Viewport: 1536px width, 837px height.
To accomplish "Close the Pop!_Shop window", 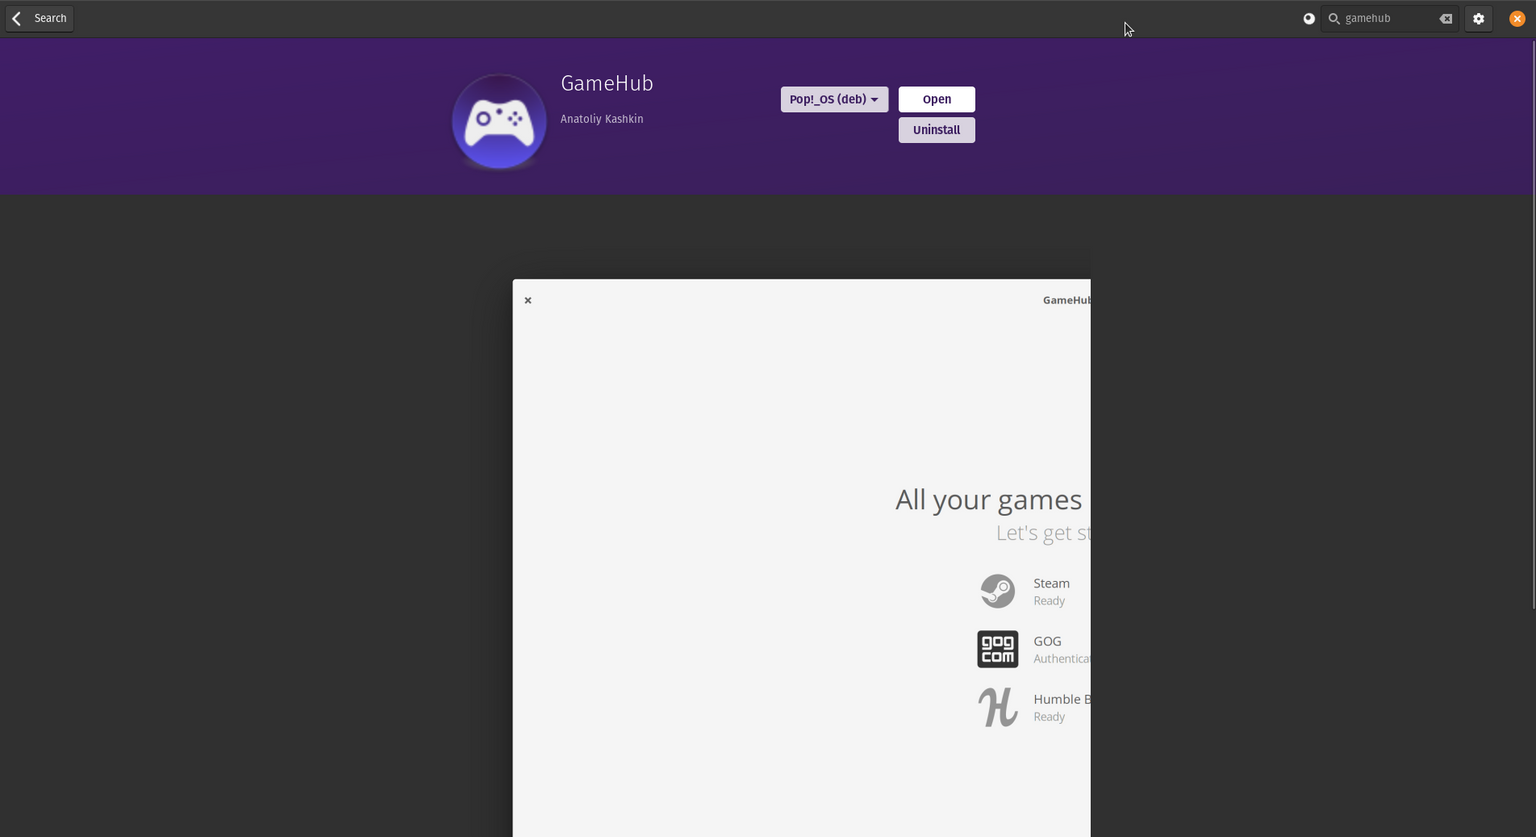I will point(1516,18).
